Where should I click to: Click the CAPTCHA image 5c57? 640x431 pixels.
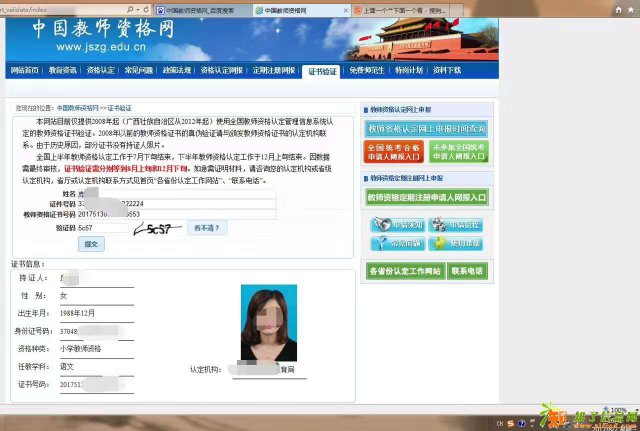(153, 227)
